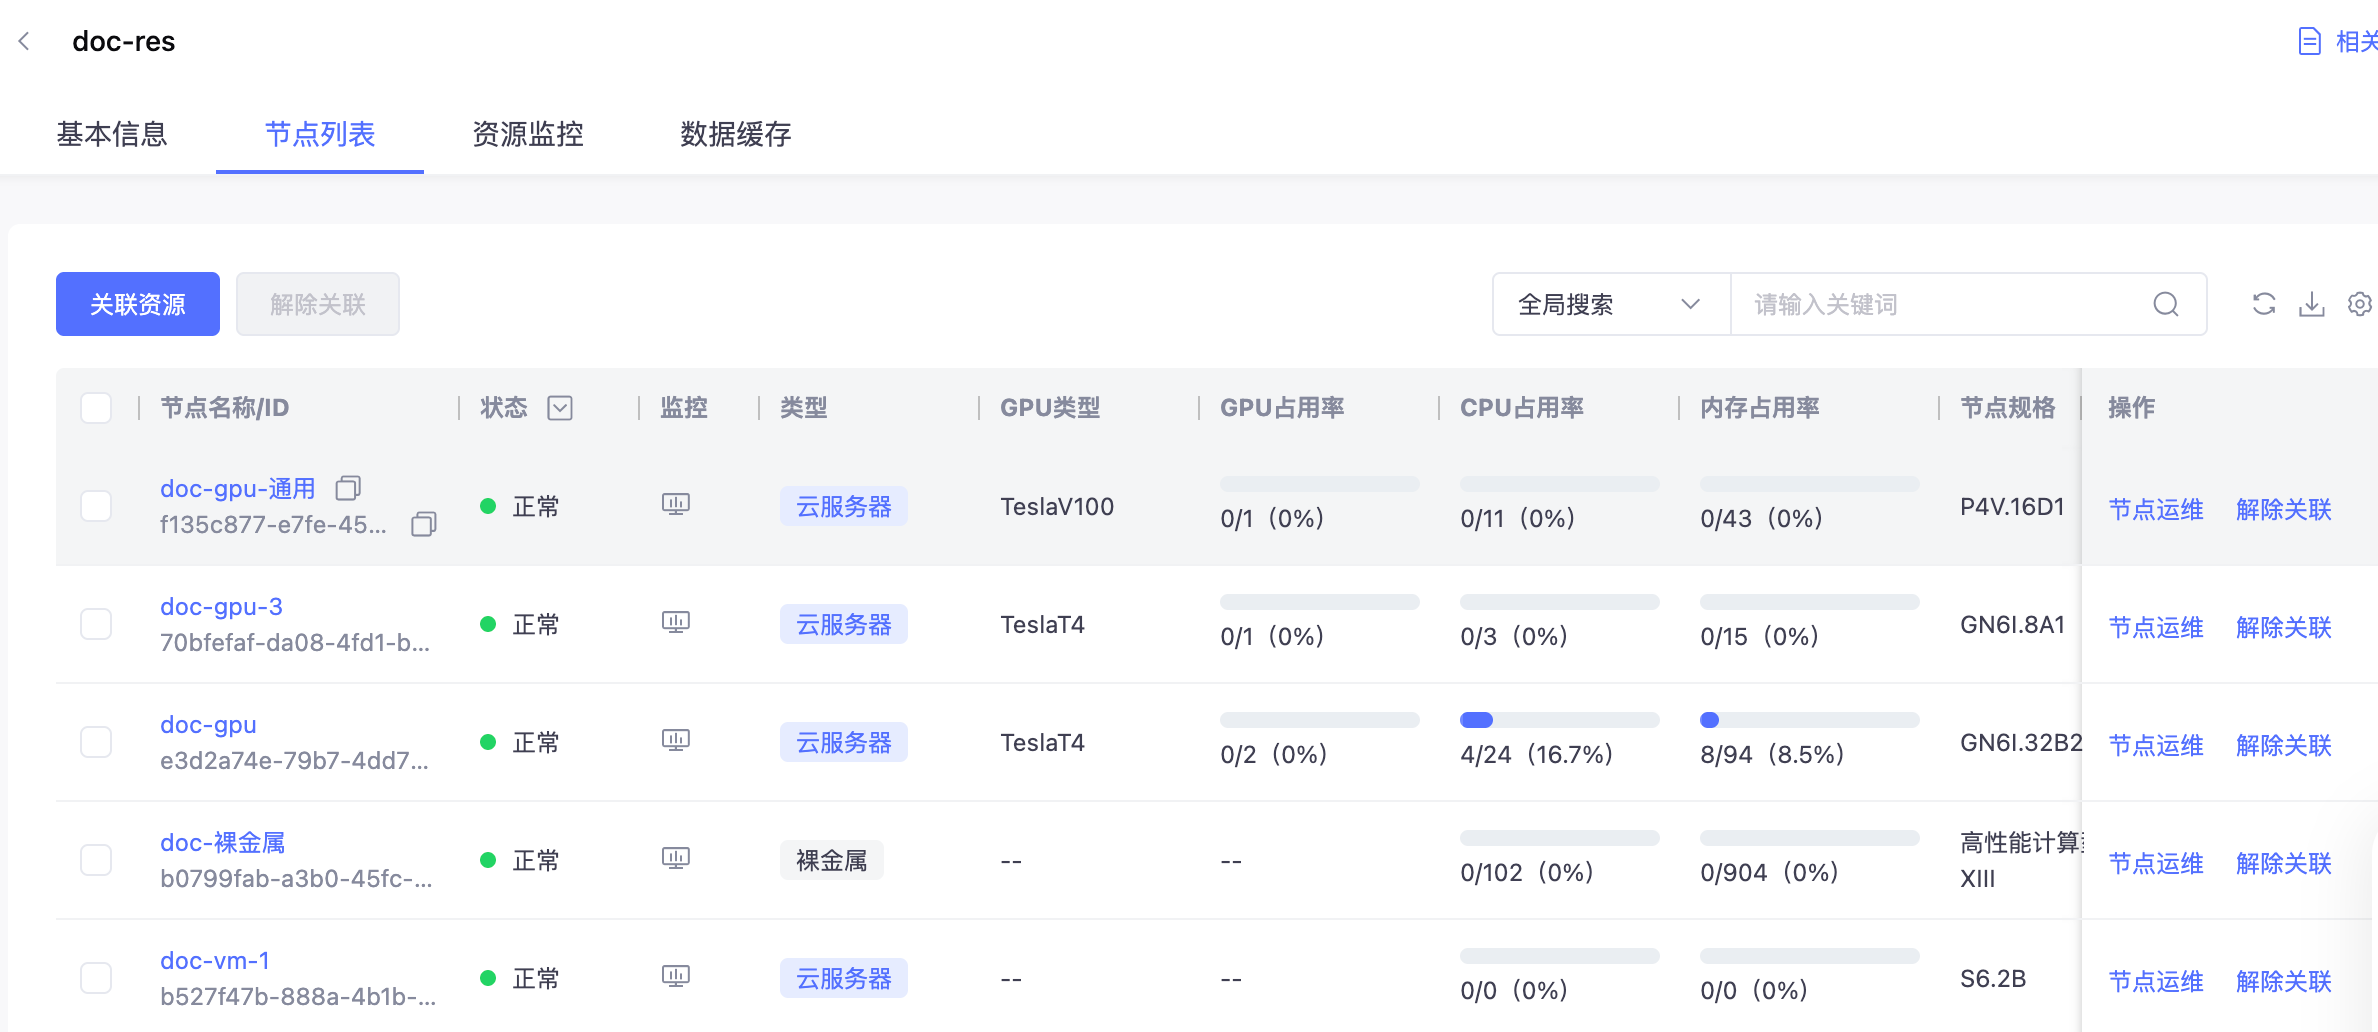Click the 内存占用率 column header
This screenshot has height=1032, width=2378.
(x=1760, y=408)
